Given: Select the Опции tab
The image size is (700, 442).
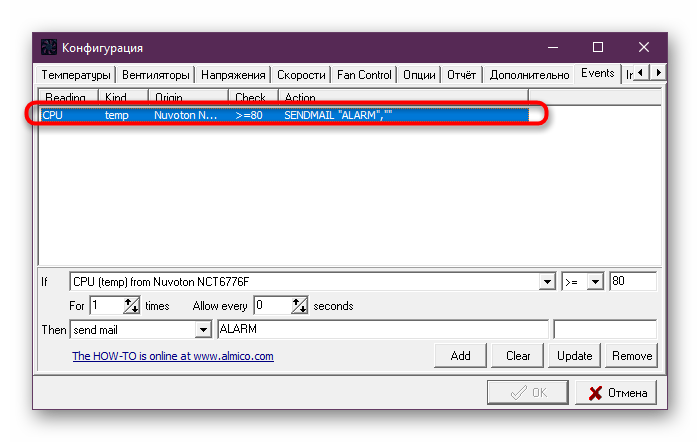Looking at the screenshot, I should click(x=419, y=75).
